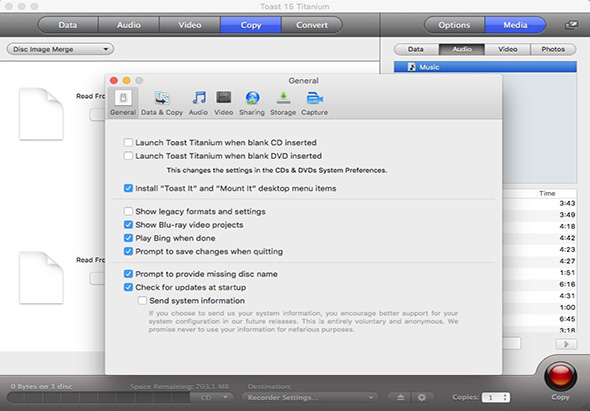The height and width of the screenshot is (411, 590).
Task: Select the track with time 6:45
Action: 539,319
